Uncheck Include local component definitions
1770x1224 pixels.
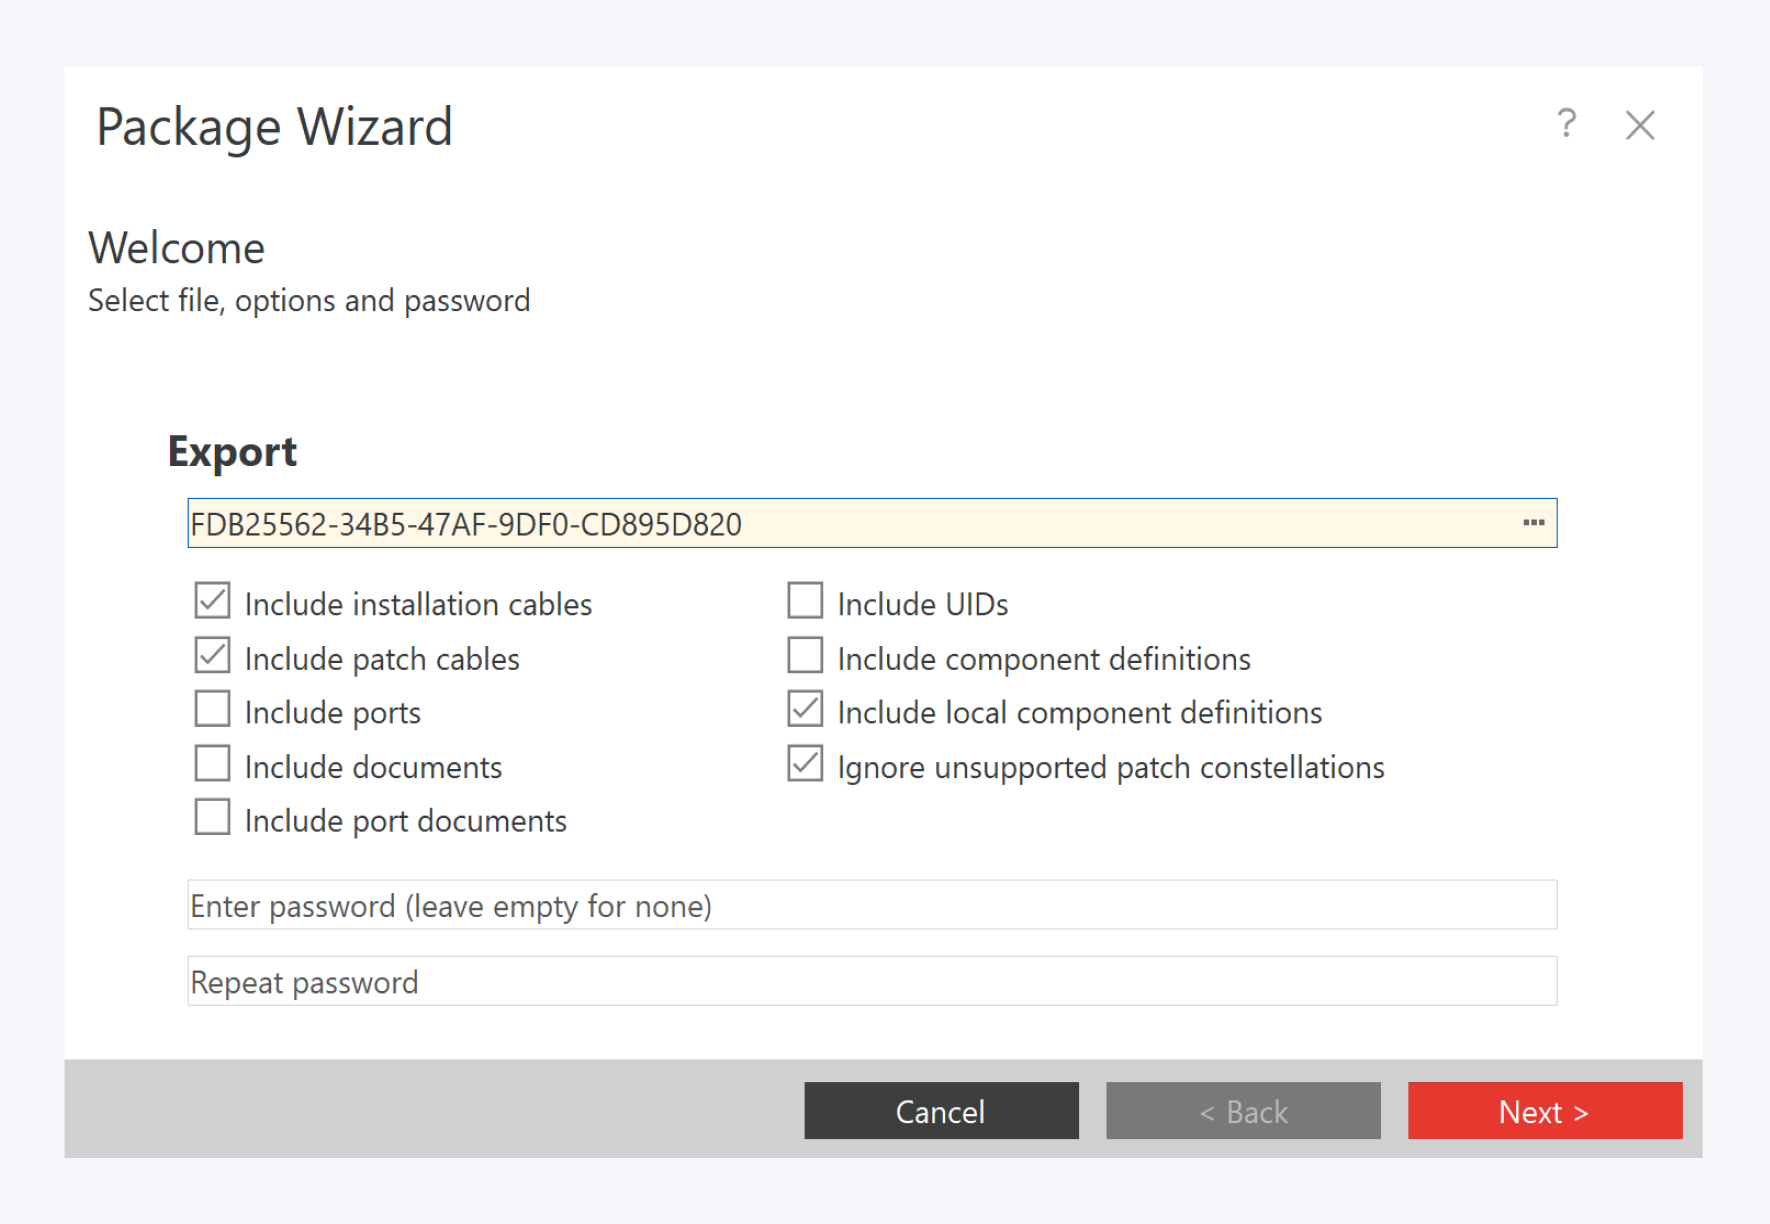click(x=805, y=710)
